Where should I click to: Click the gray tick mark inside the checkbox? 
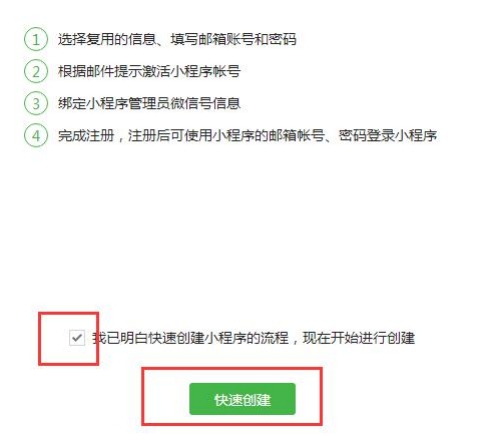point(77,338)
